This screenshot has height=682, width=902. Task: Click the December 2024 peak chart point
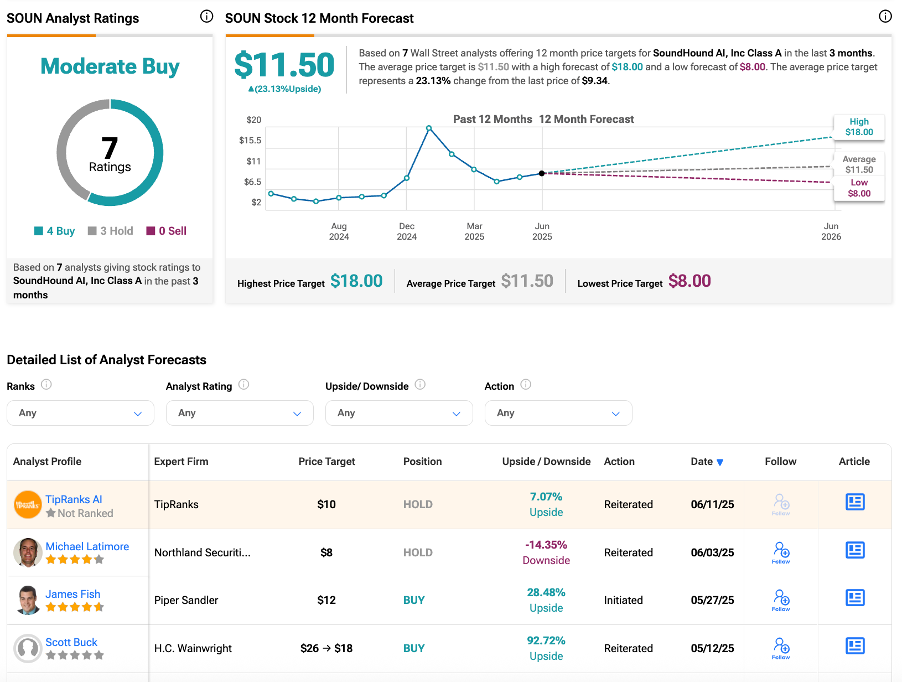[x=429, y=128]
